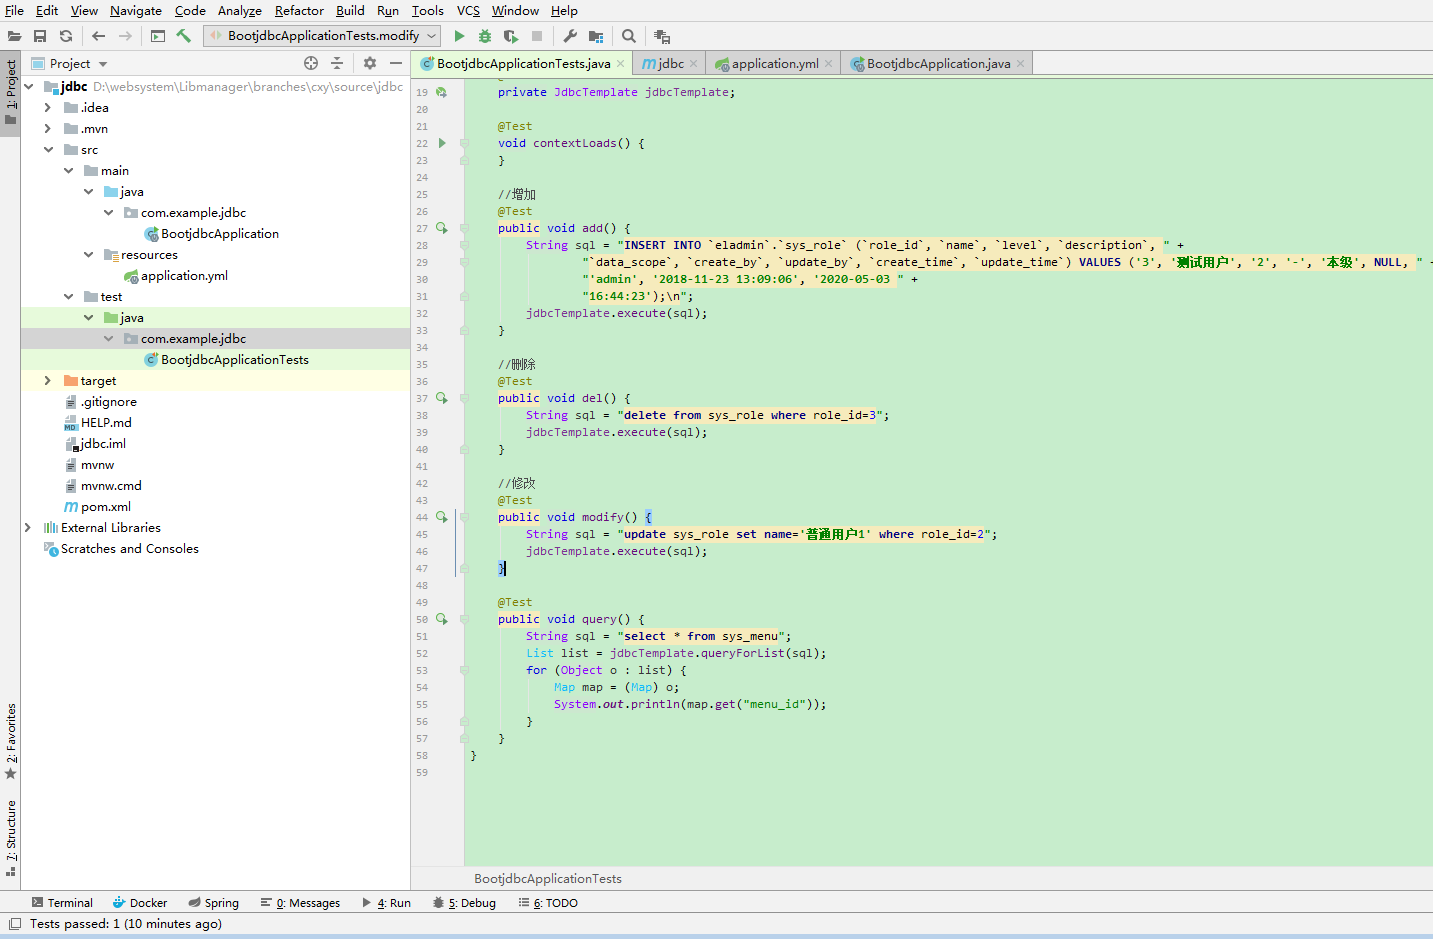Open the Terminal tool window
The image size is (1433, 939).
(62, 902)
